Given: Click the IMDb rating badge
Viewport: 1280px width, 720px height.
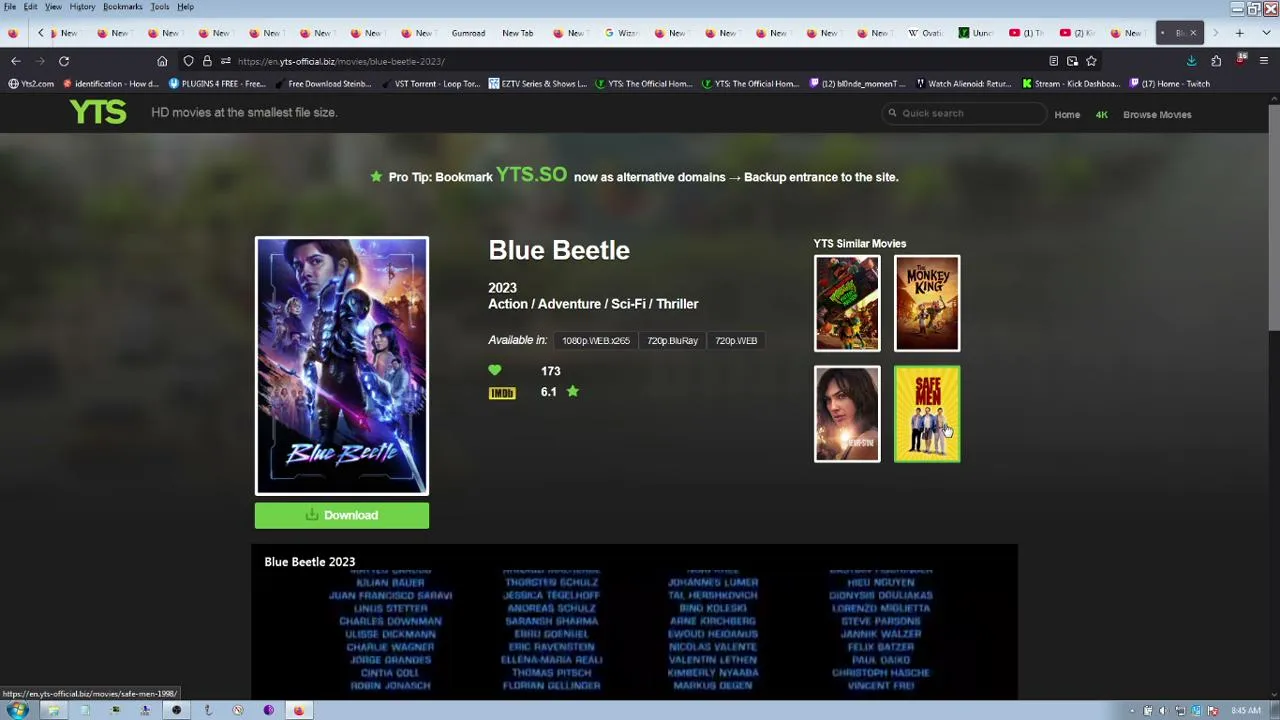Looking at the screenshot, I should [501, 393].
